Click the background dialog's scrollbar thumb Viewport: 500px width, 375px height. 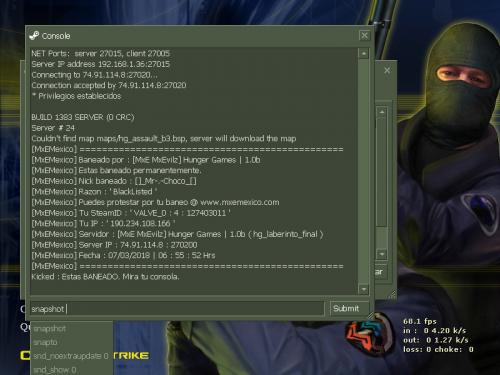point(382,172)
